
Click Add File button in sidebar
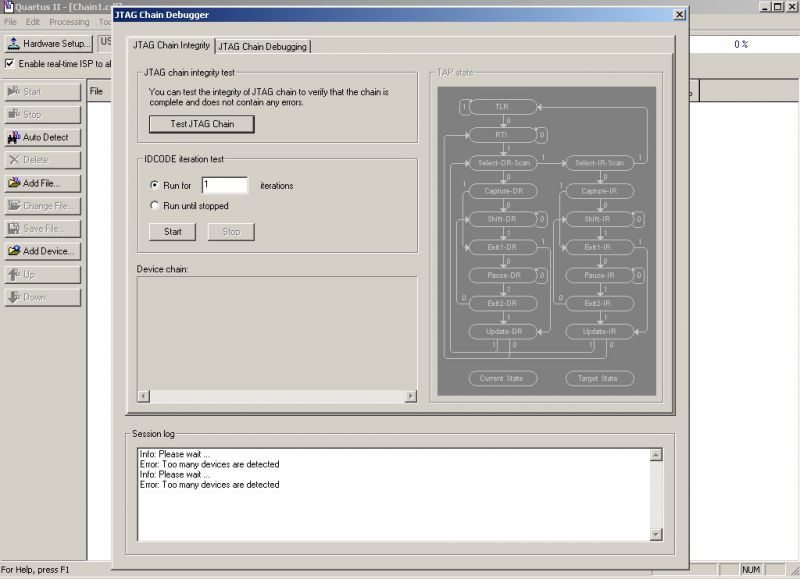pyautogui.click(x=43, y=183)
